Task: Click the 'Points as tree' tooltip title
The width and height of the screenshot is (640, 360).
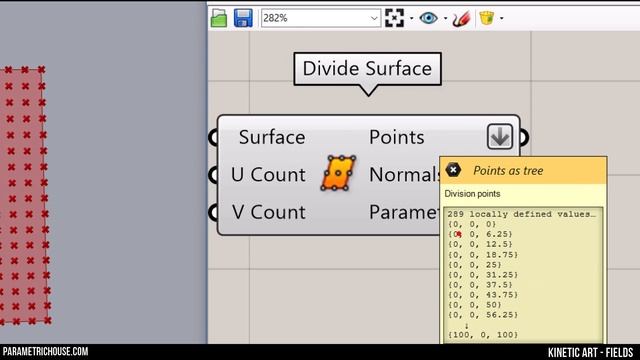Action: tap(508, 171)
